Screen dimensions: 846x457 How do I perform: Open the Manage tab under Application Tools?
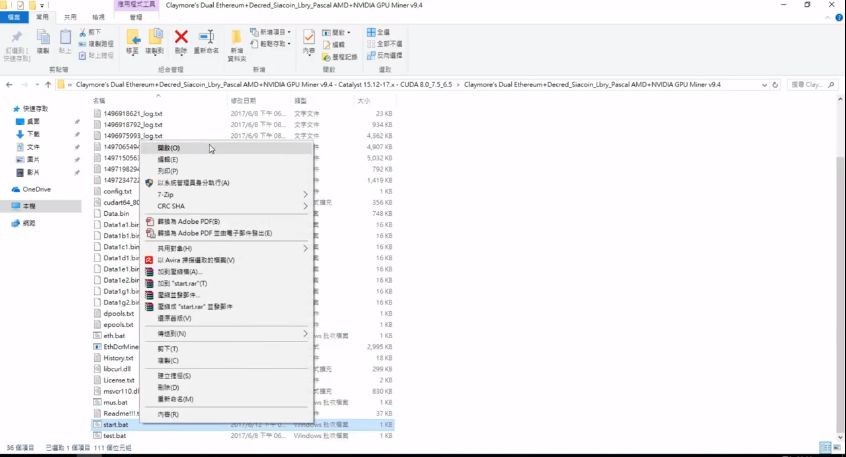(135, 17)
